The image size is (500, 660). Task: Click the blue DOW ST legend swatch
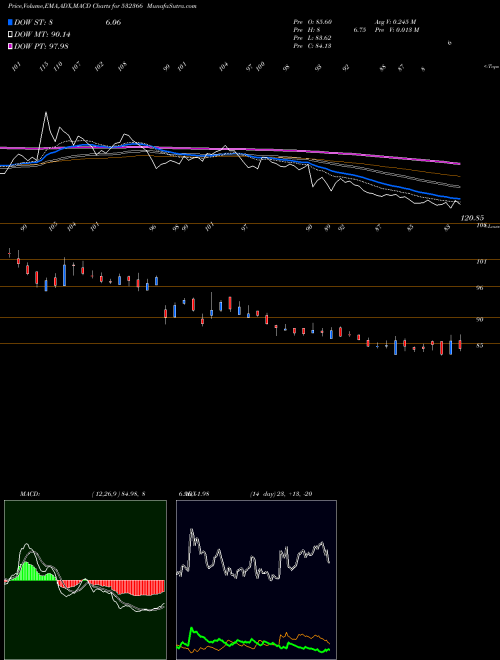10,22
